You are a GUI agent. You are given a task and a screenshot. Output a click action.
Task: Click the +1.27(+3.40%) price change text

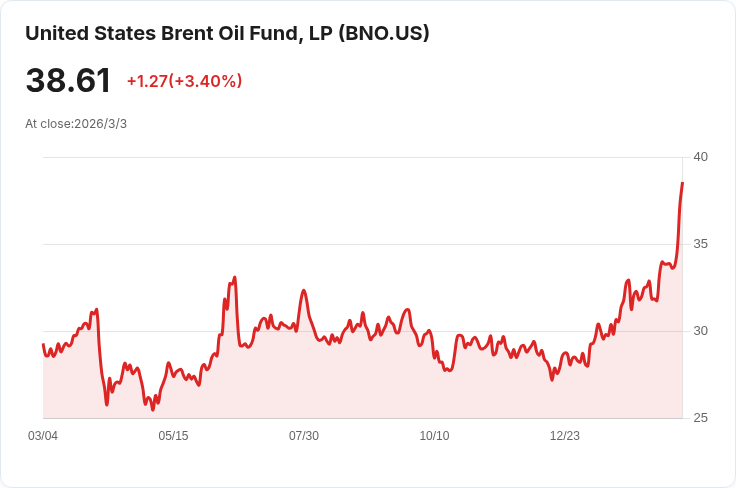click(x=184, y=81)
